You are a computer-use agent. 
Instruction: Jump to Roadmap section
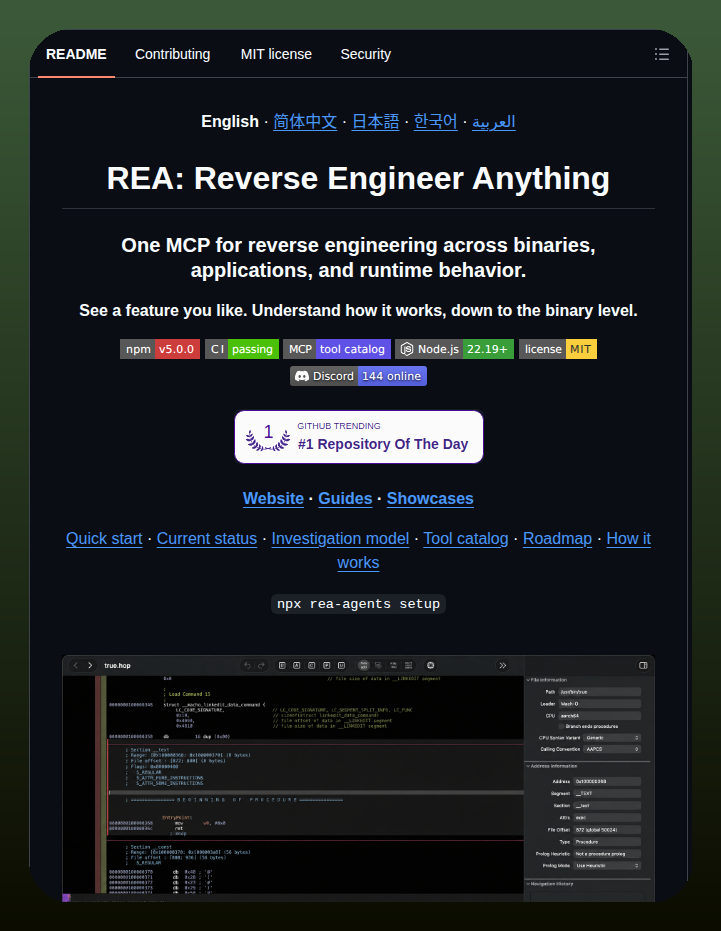pyautogui.click(x=557, y=539)
